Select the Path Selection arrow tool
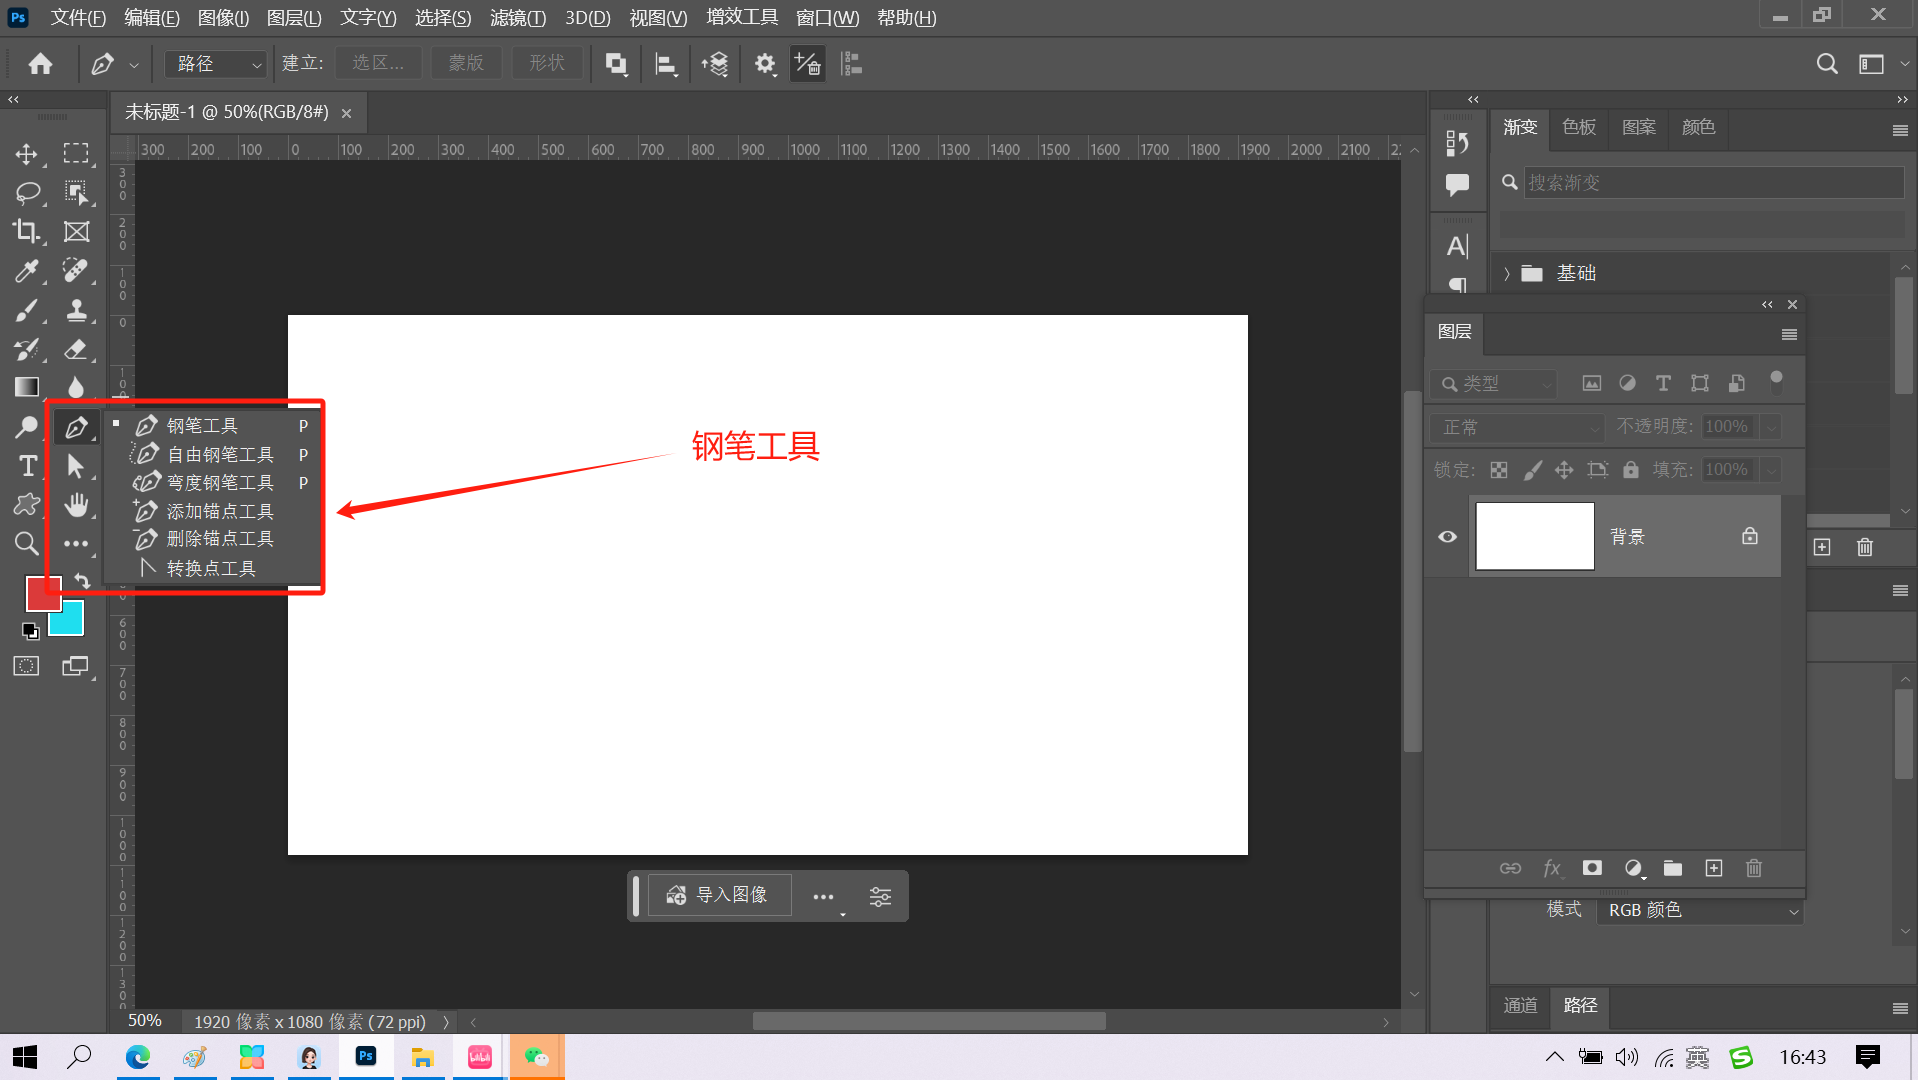1918x1080 pixels. (x=76, y=466)
